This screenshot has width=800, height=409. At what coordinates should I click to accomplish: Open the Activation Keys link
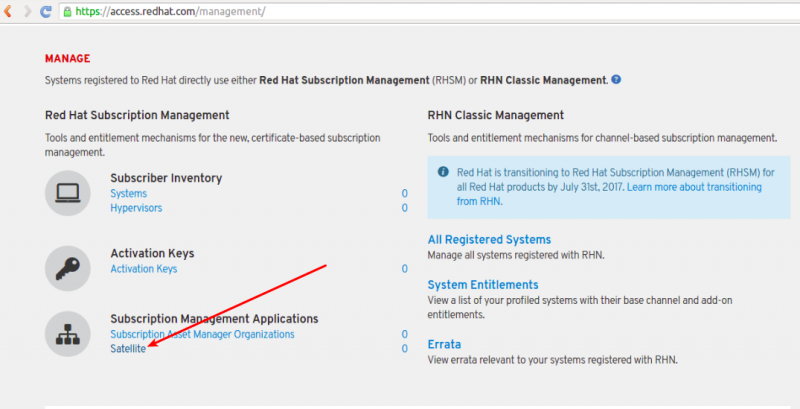(144, 269)
